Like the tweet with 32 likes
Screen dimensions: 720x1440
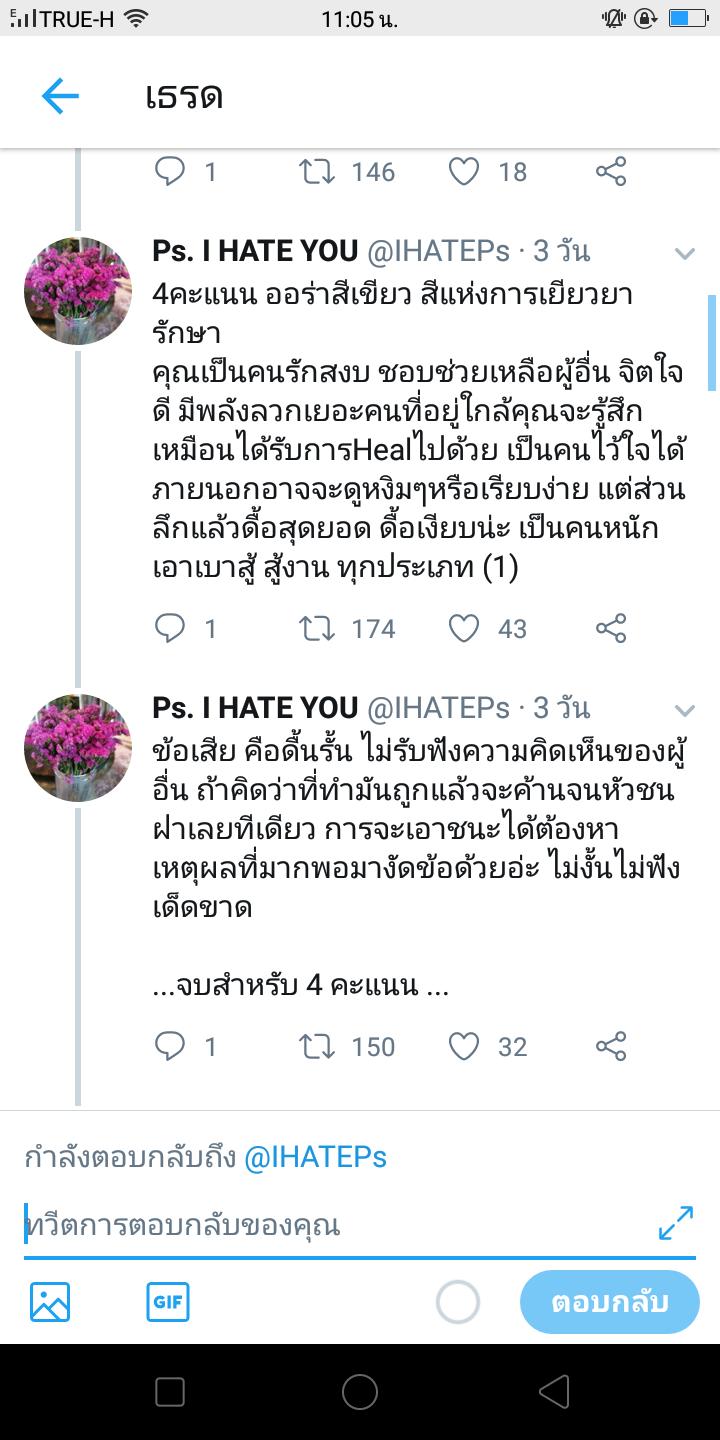pyautogui.click(x=463, y=1046)
